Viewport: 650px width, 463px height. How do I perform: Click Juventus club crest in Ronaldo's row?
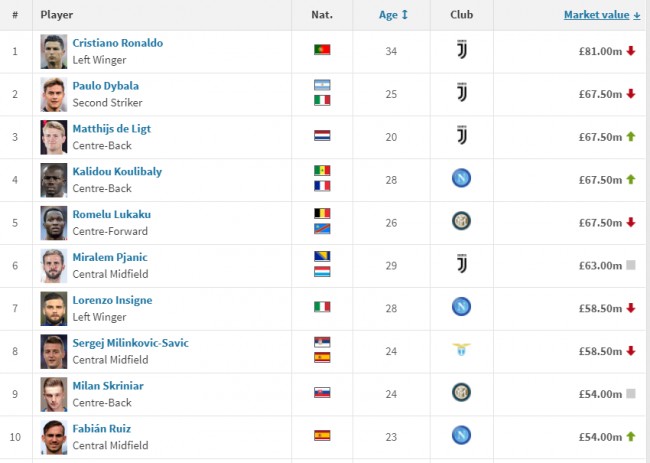pyautogui.click(x=461, y=50)
